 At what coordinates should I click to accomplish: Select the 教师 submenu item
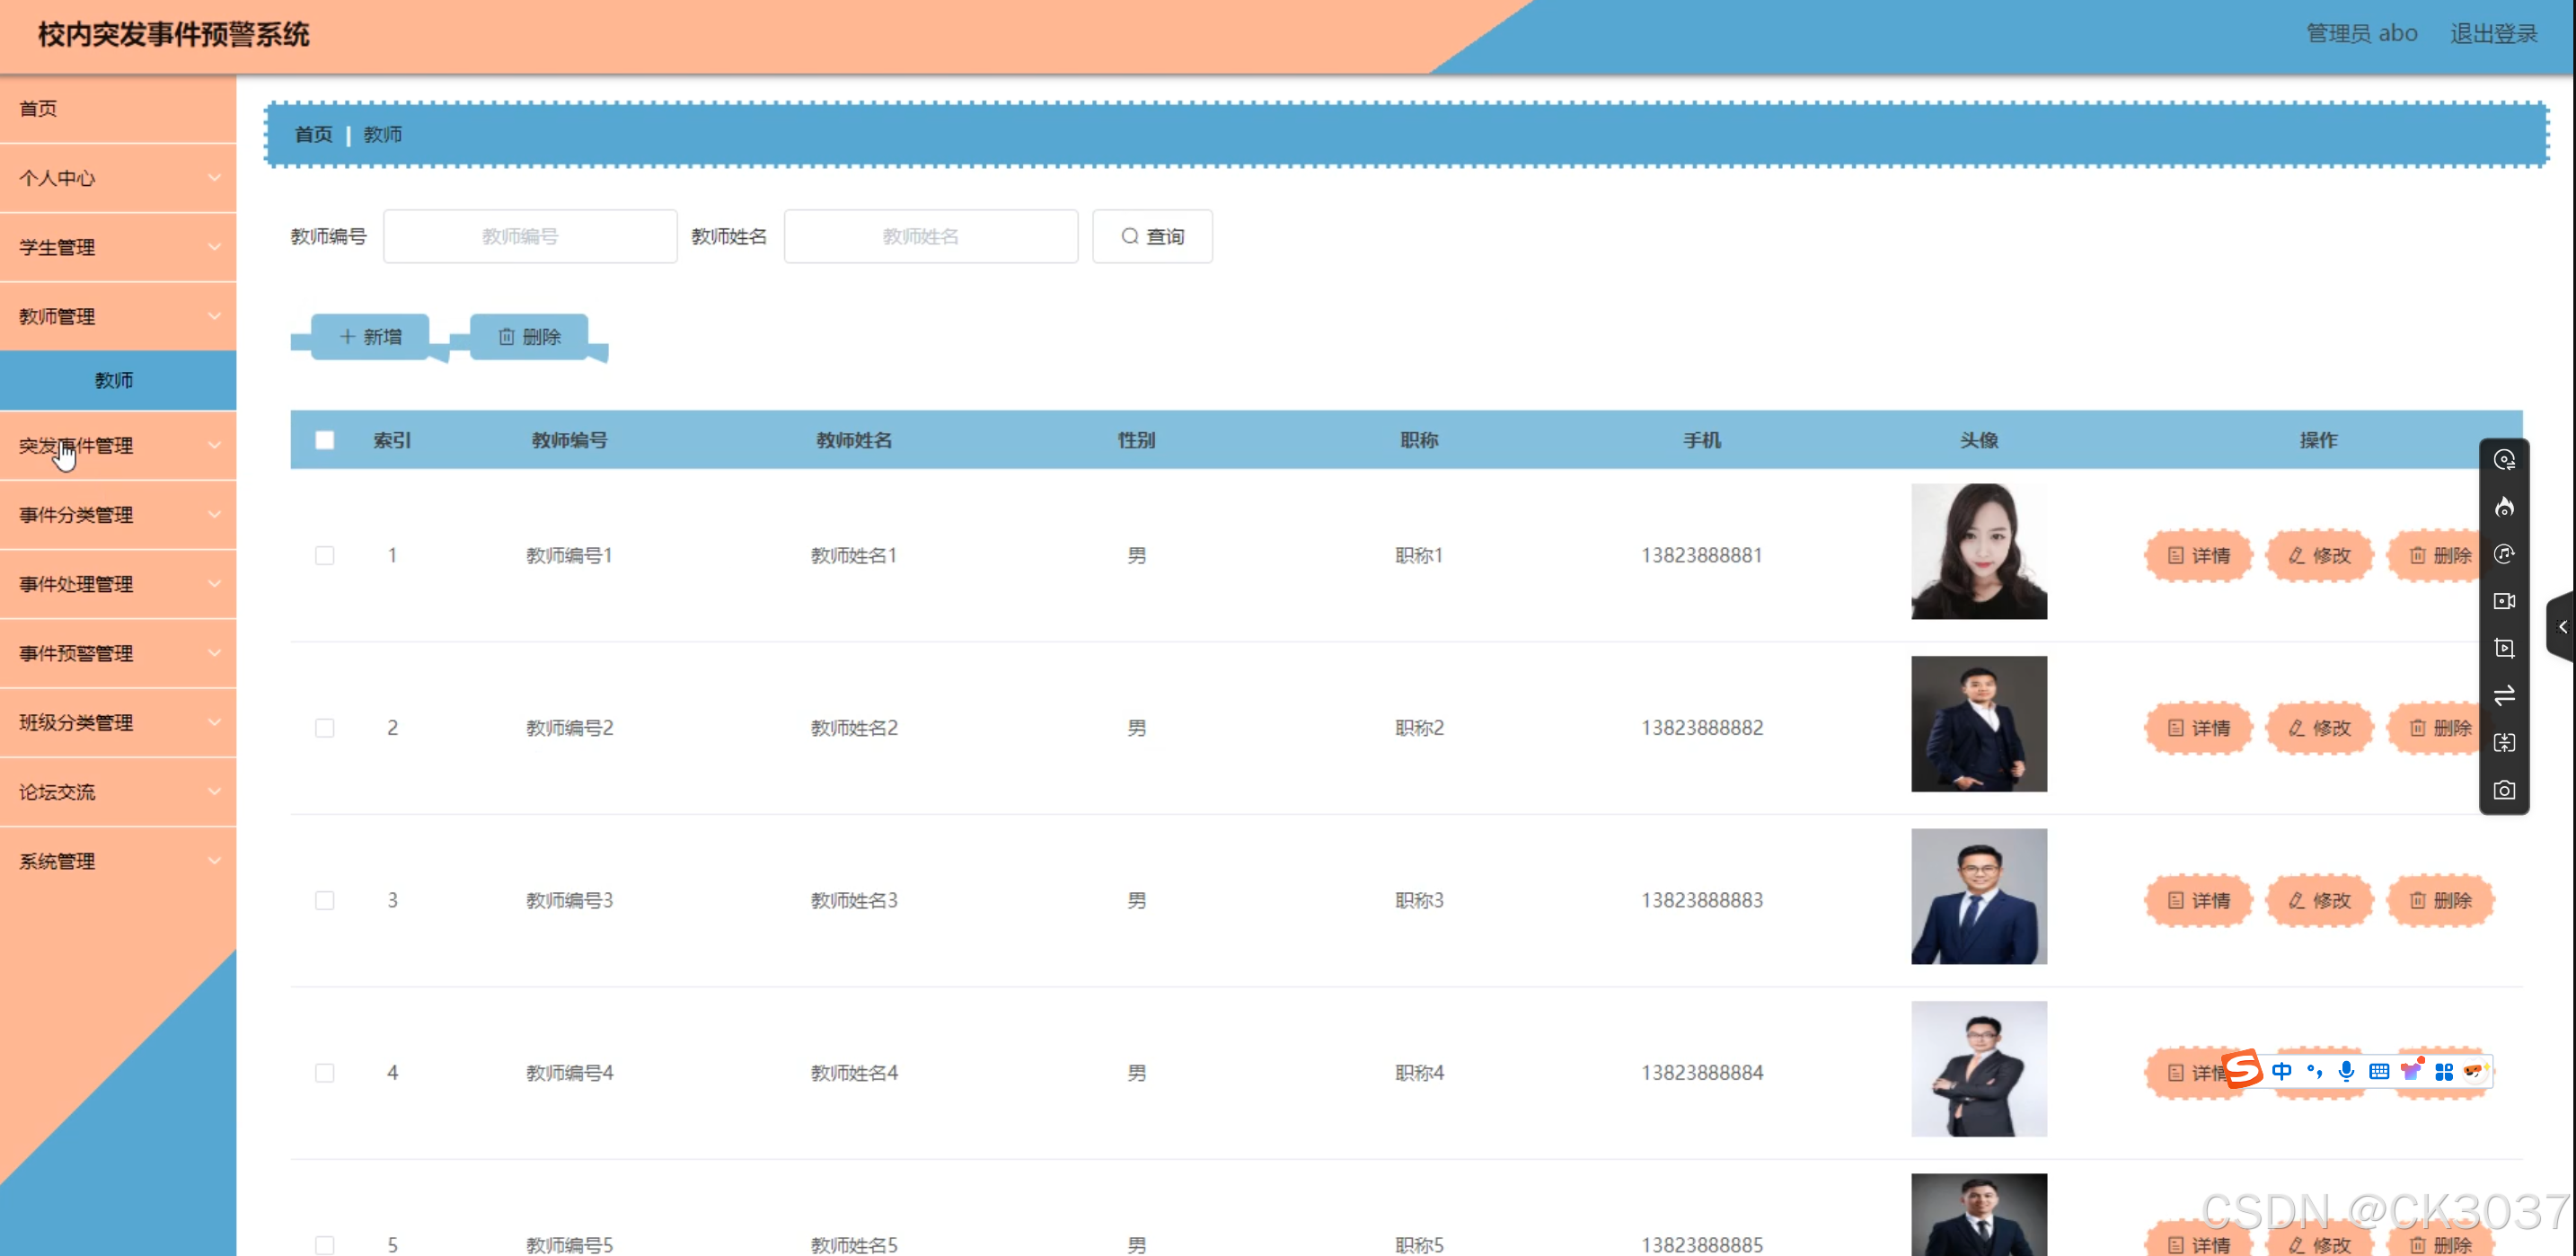(115, 380)
